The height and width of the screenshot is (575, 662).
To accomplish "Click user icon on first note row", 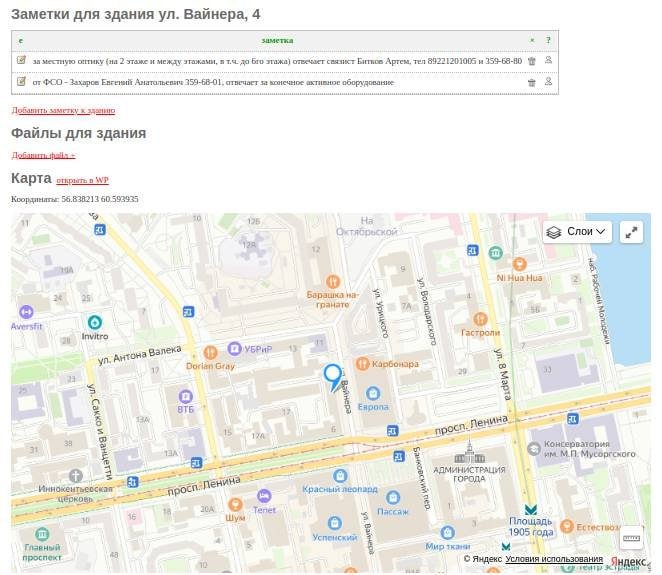I will point(548,61).
